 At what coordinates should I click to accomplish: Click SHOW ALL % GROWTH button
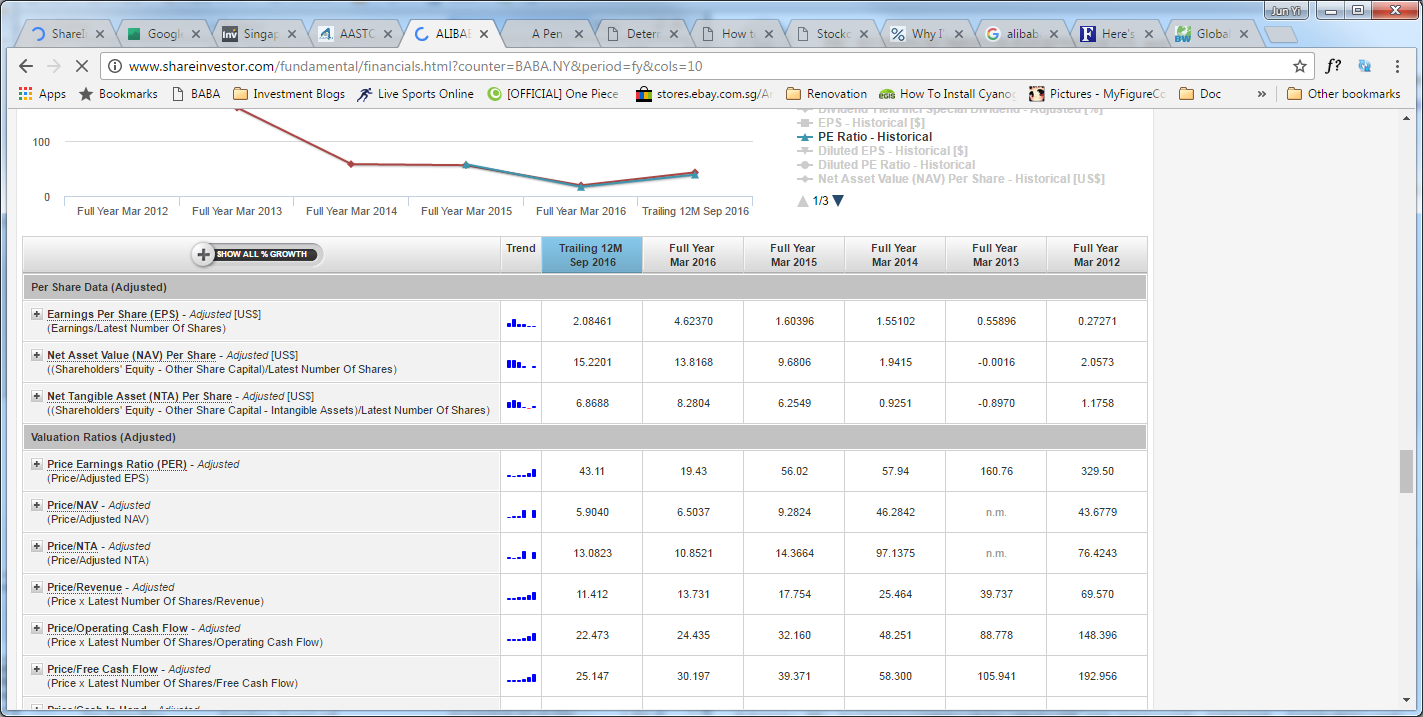point(256,254)
